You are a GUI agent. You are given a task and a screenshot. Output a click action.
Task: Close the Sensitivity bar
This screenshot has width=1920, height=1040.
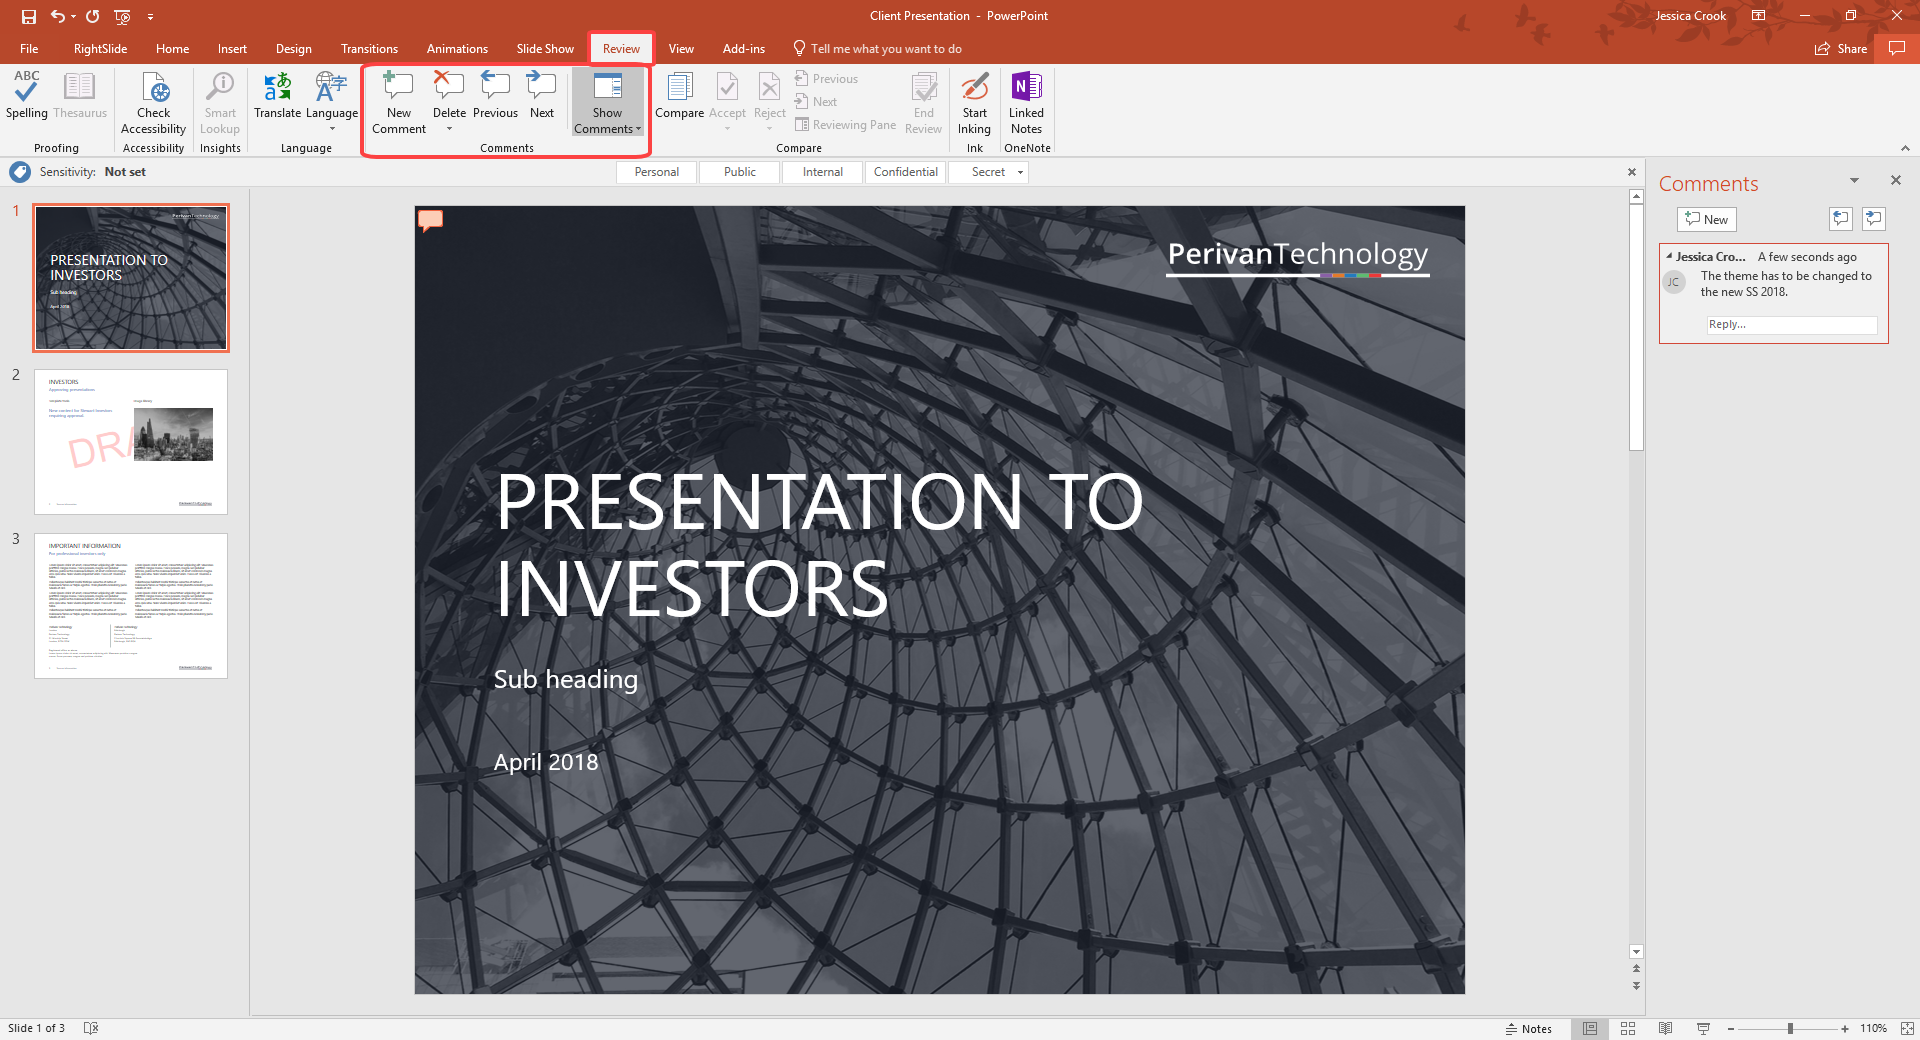[x=1632, y=172]
